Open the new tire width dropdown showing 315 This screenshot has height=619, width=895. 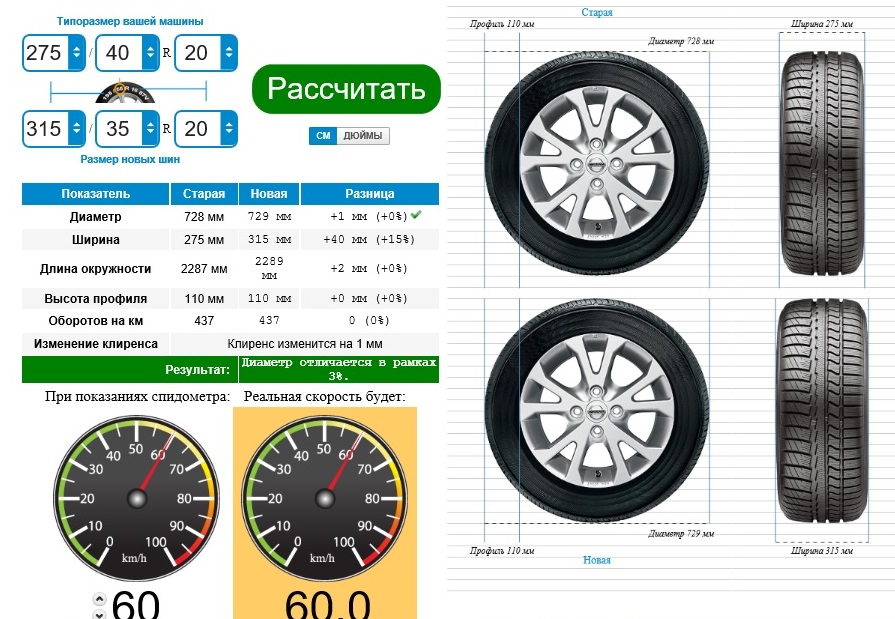click(x=54, y=128)
